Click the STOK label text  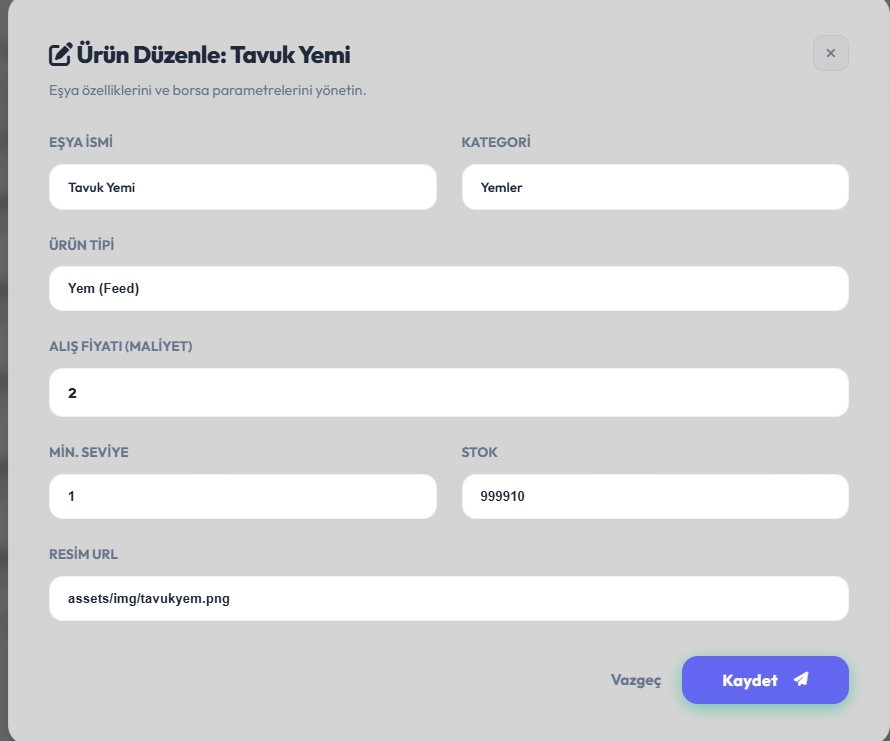point(479,452)
